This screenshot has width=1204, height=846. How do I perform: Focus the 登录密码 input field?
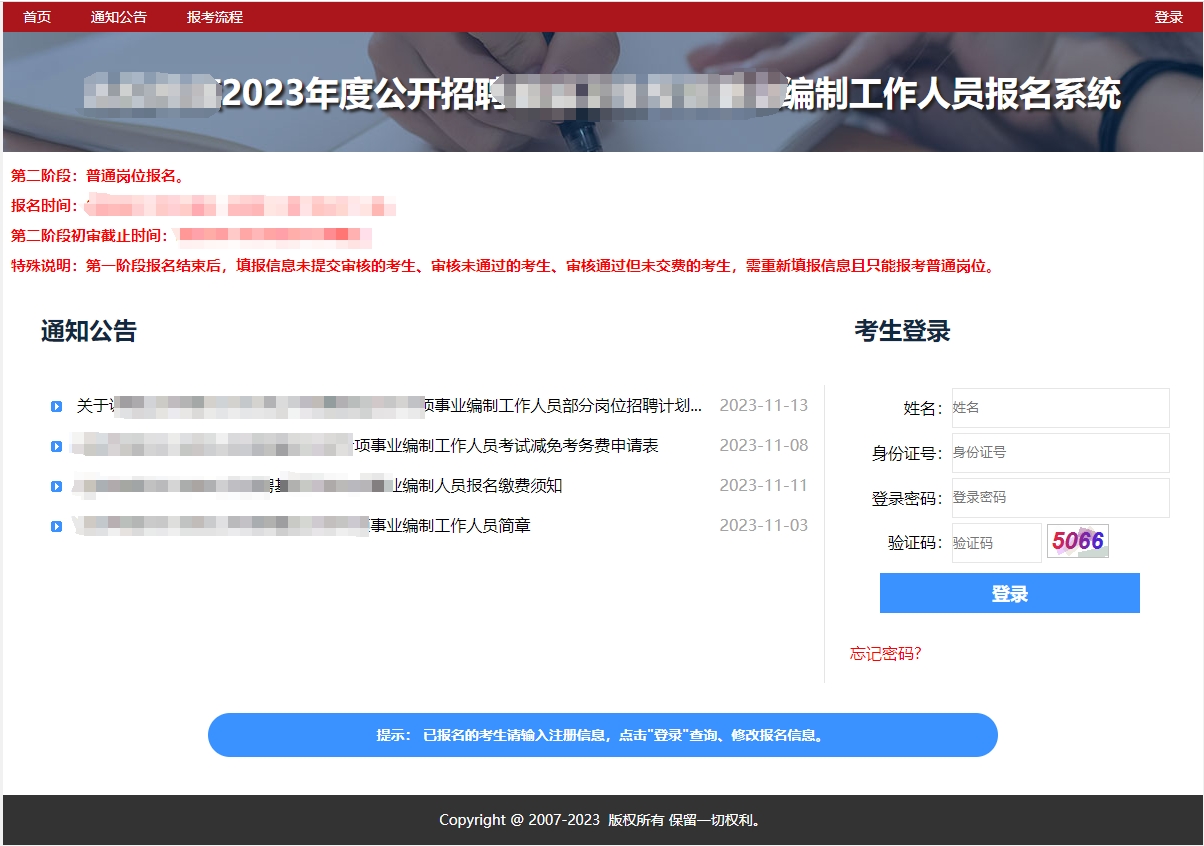pos(1061,498)
